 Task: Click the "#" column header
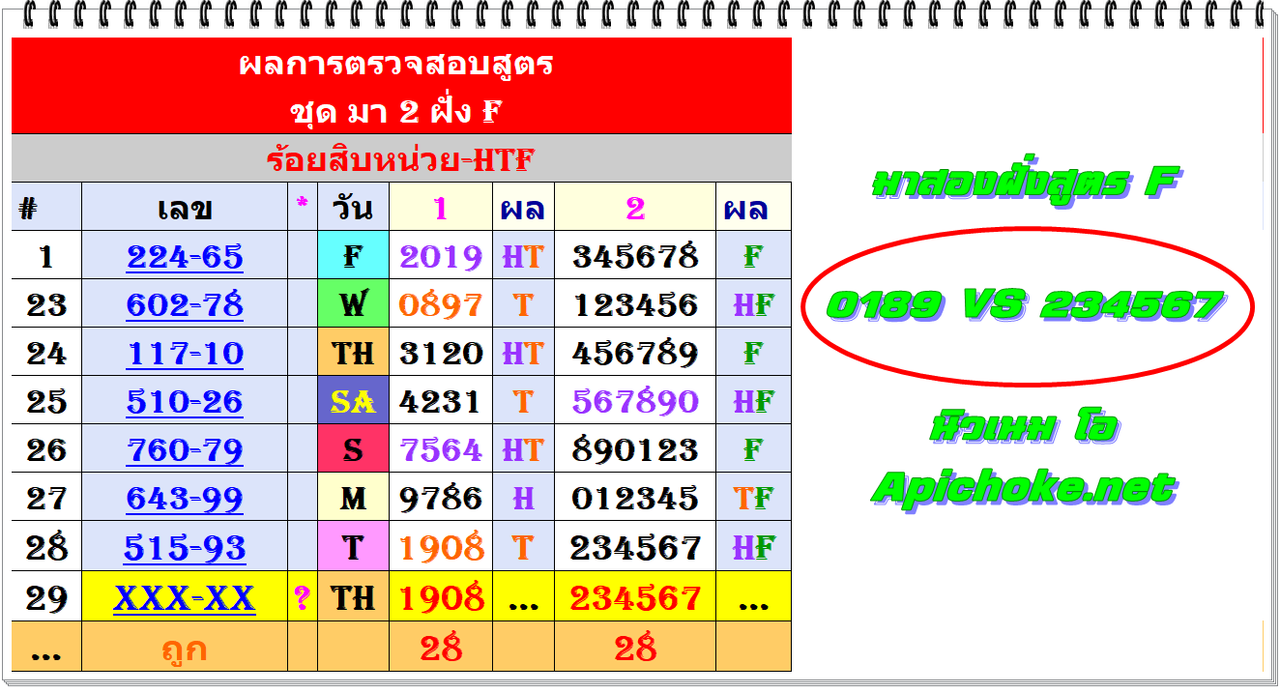pos(28,210)
